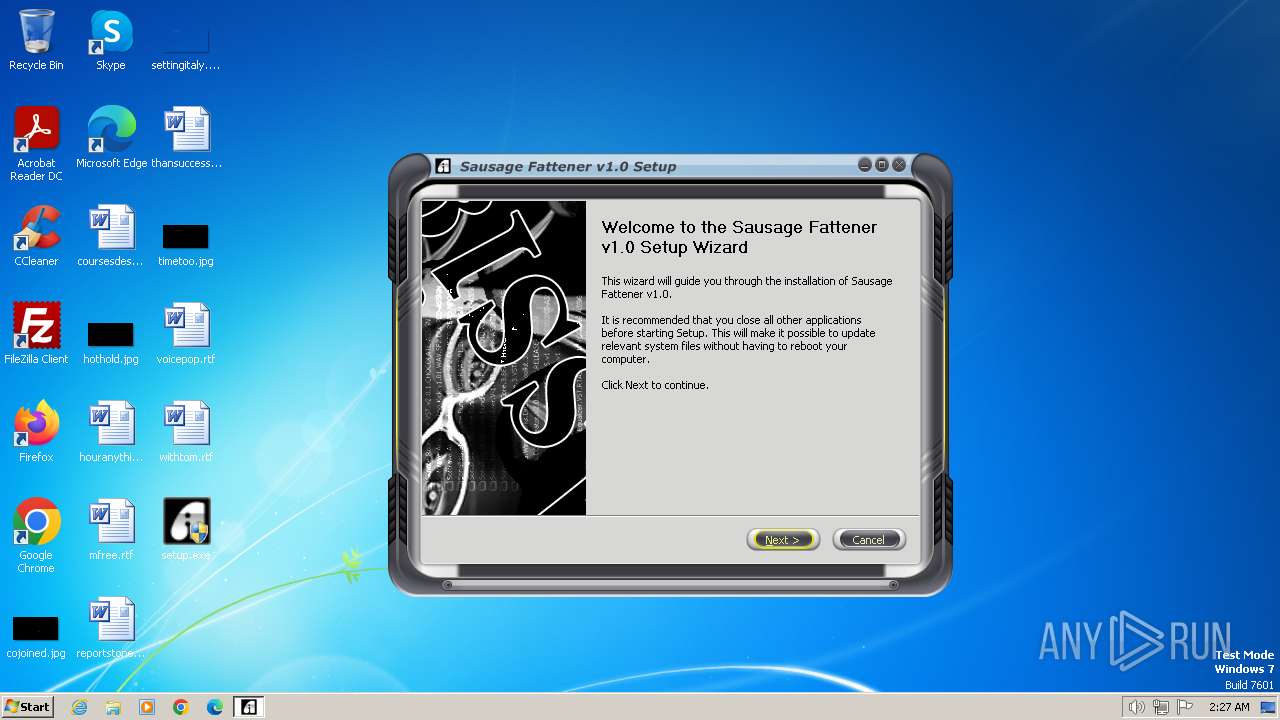Click the wizard's black-and-white splash image
The width and height of the screenshot is (1280, 720).
pos(504,358)
